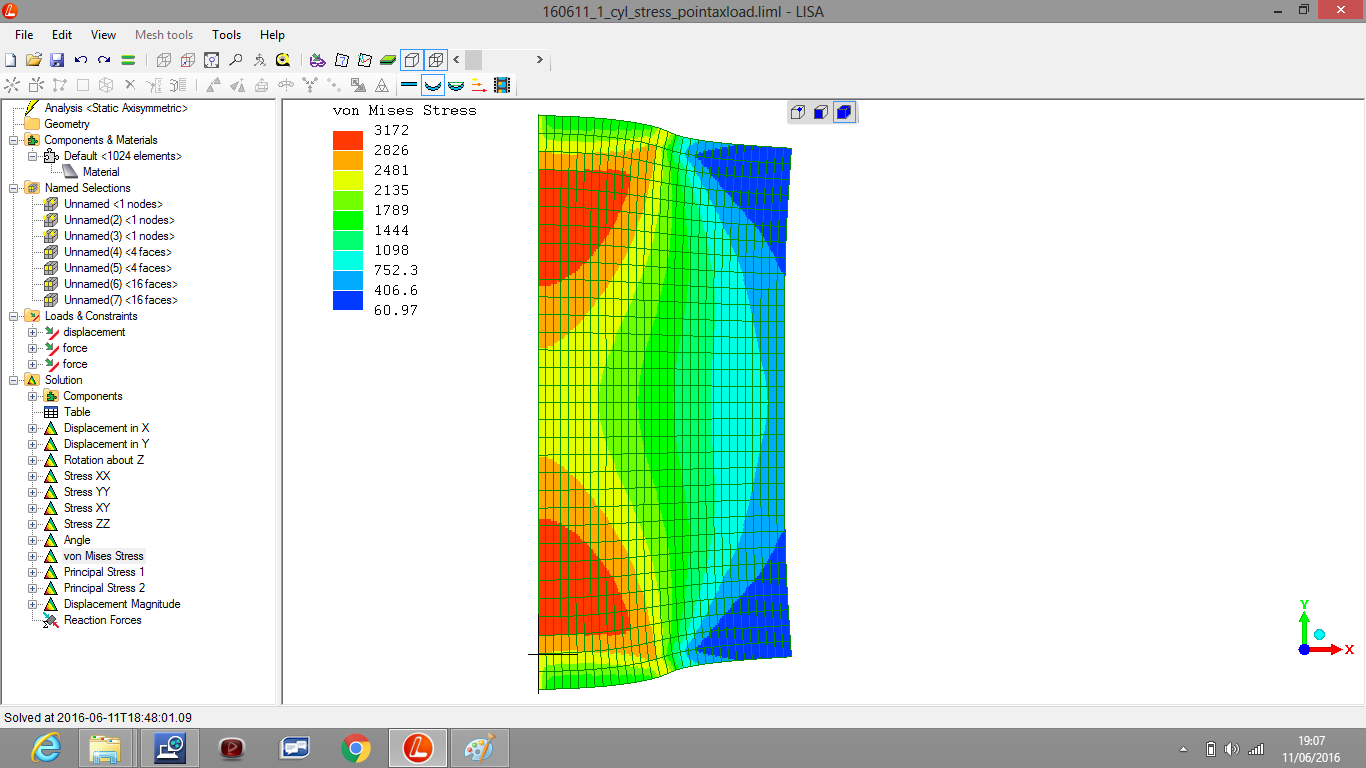Open the film strip animation icon
This screenshot has width=1366, height=768.
click(x=502, y=86)
